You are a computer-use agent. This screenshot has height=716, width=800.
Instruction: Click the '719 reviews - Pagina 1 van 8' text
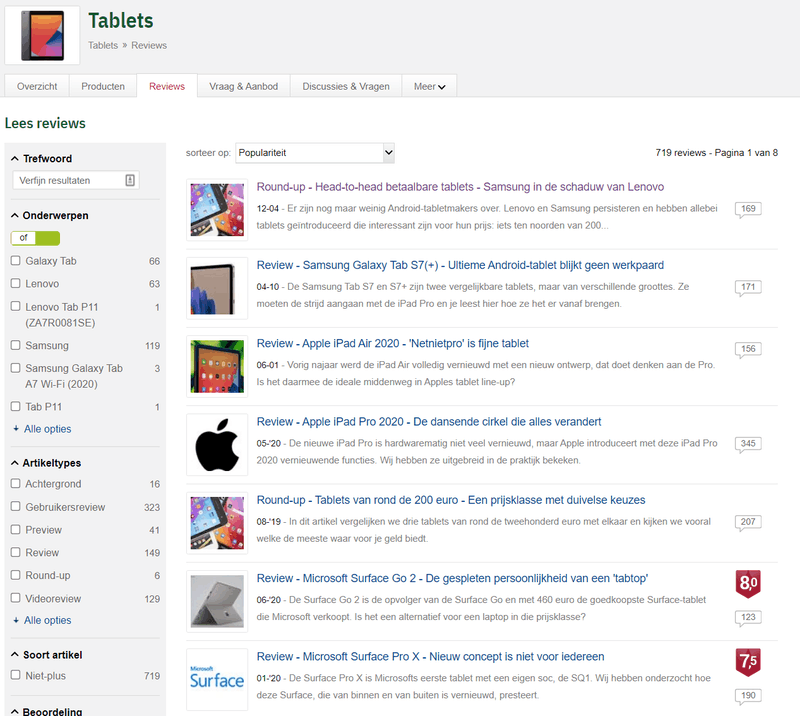coord(716,153)
